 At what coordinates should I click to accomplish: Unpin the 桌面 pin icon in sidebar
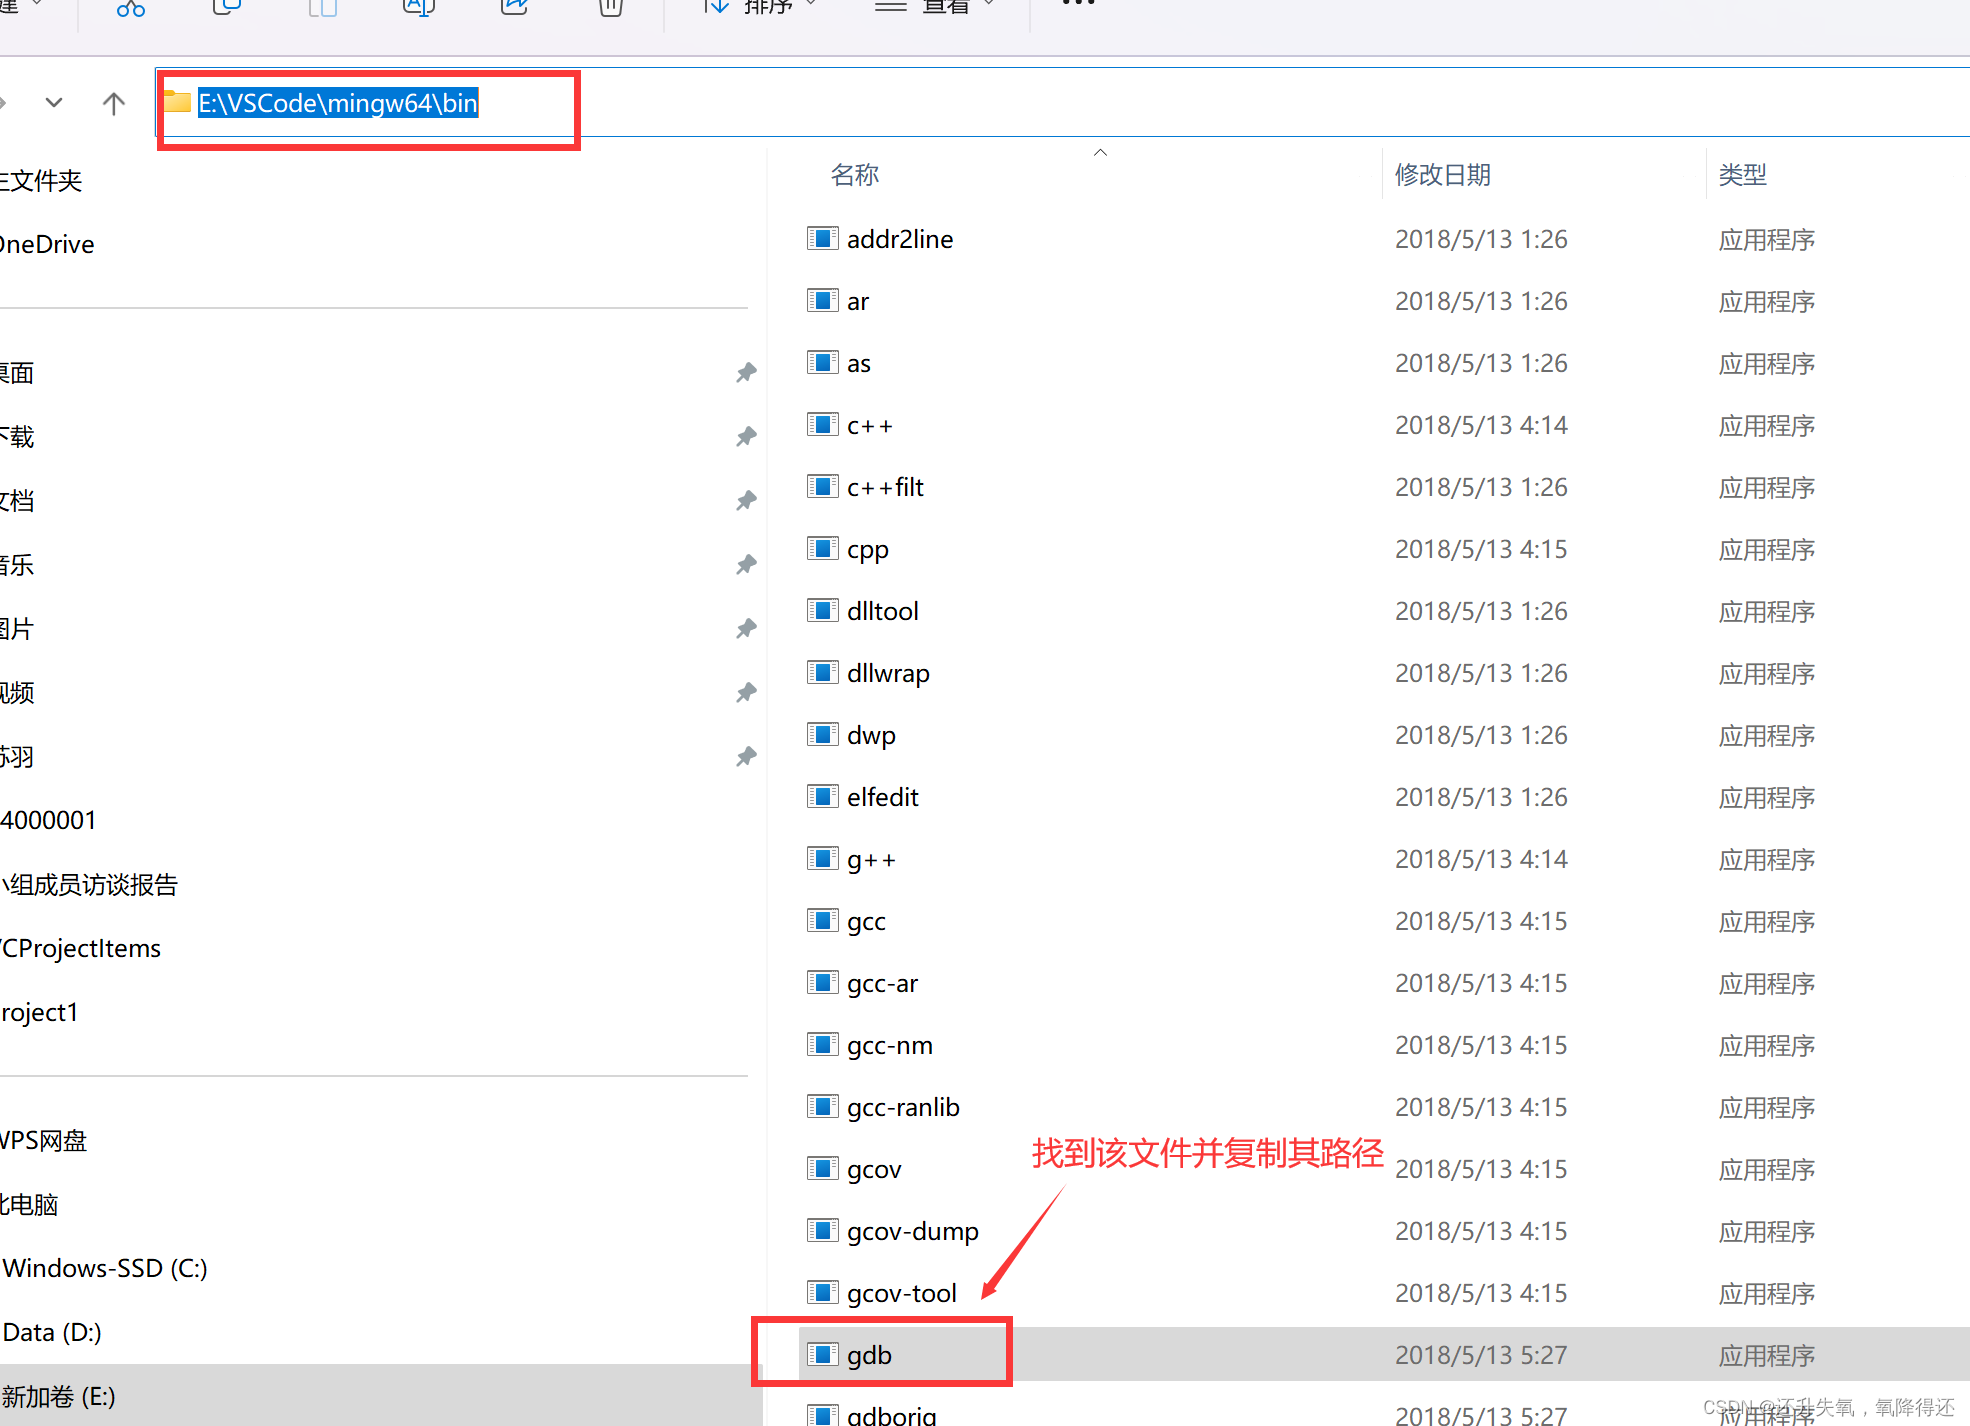(x=746, y=373)
